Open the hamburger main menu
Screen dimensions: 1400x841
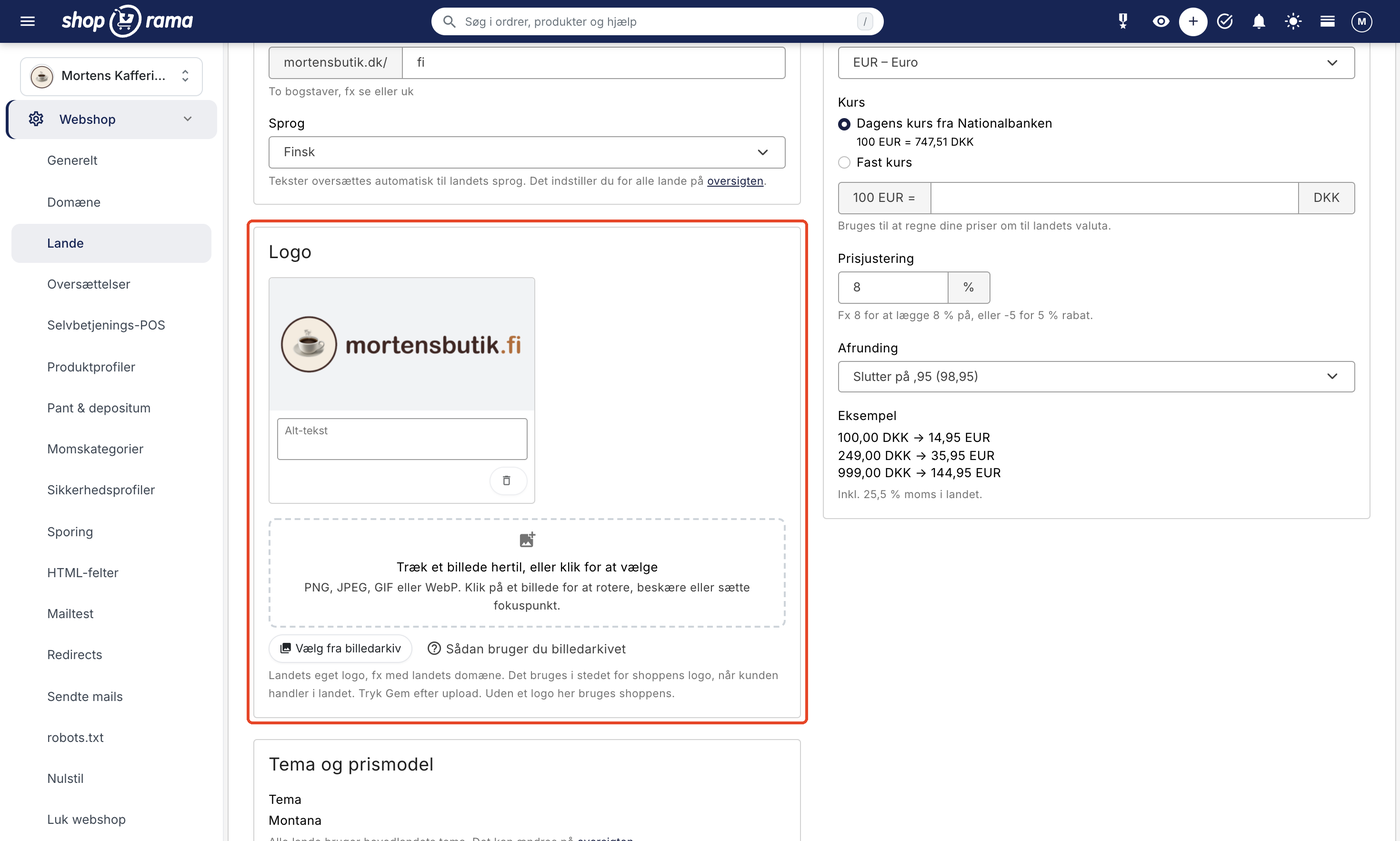tap(28, 21)
